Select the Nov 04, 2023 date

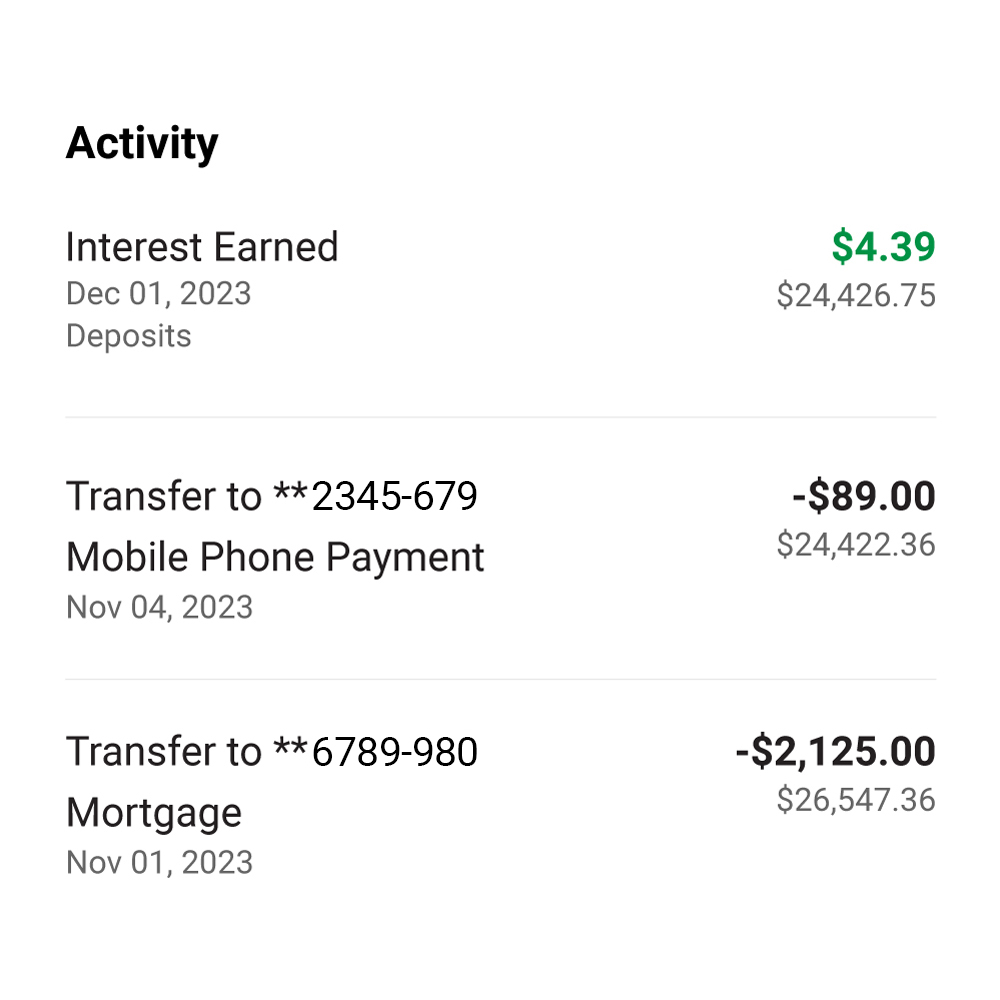pyautogui.click(x=158, y=607)
